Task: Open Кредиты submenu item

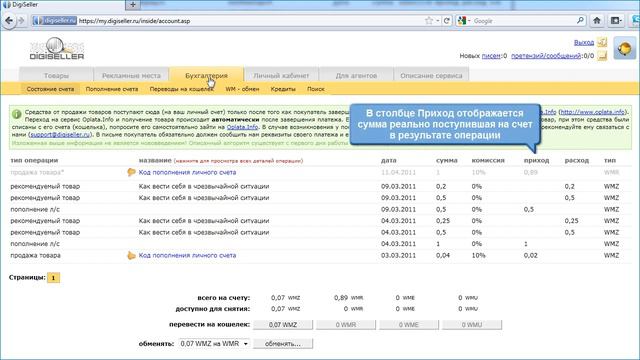Action: pyautogui.click(x=283, y=89)
